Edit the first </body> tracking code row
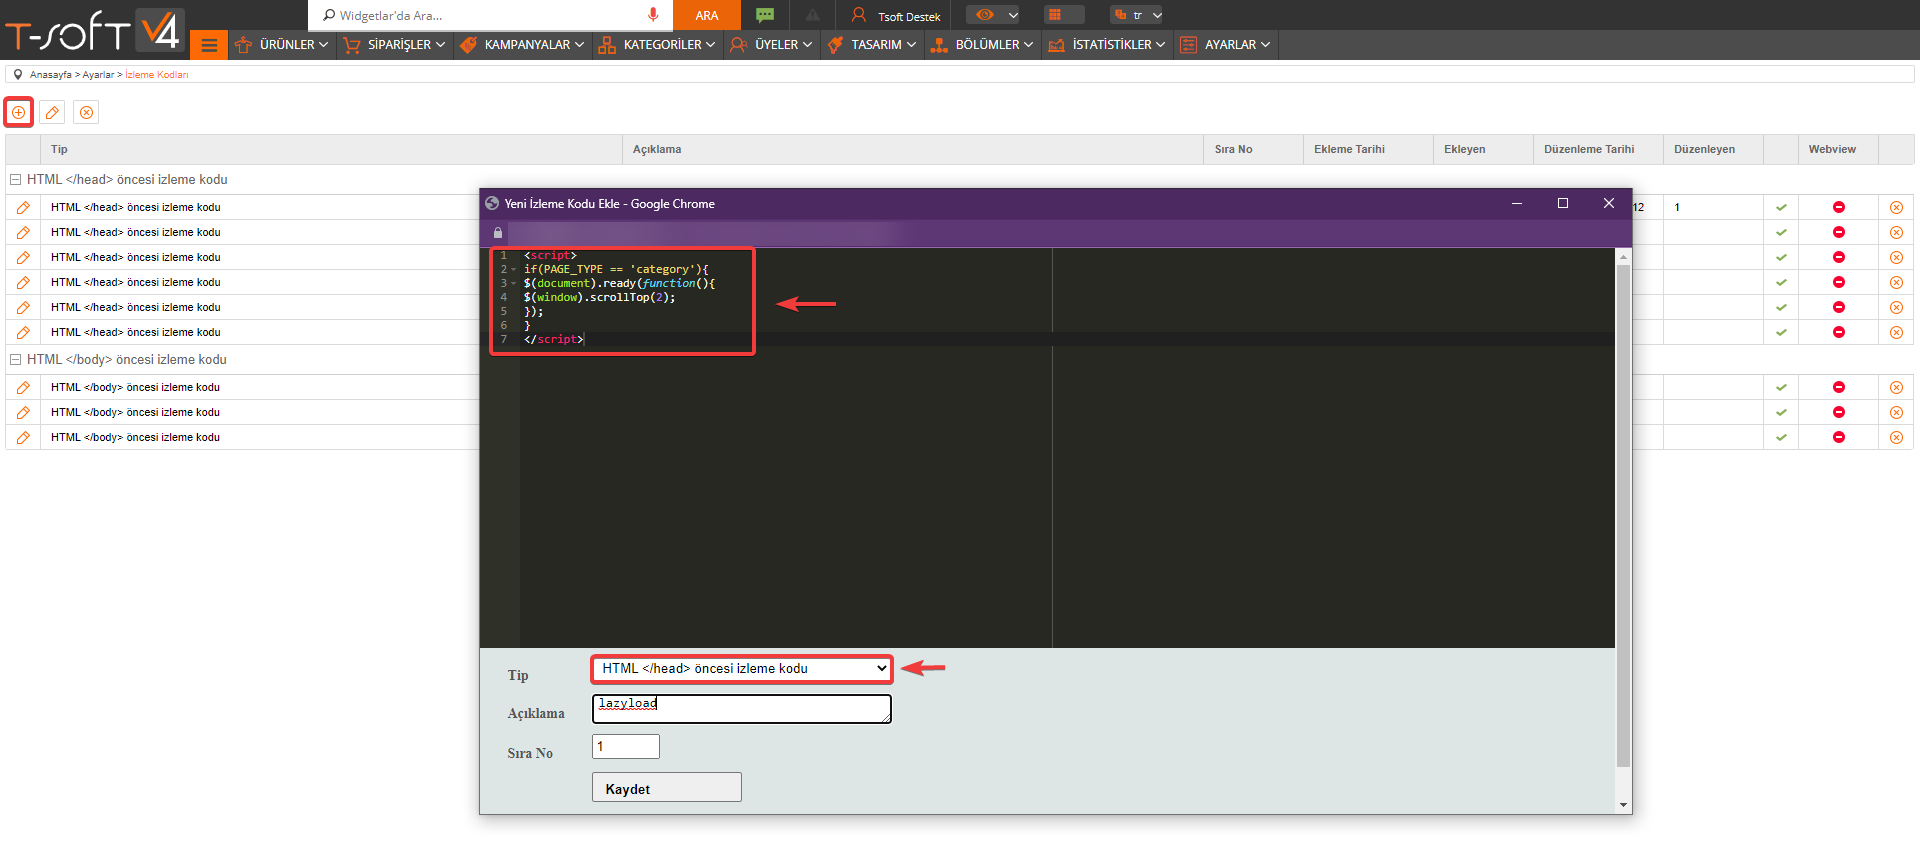 [x=23, y=387]
